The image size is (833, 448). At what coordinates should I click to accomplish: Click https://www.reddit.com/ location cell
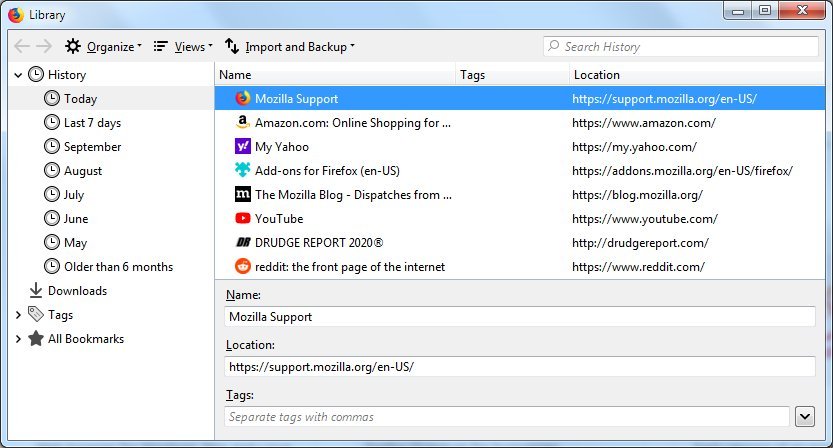tap(639, 267)
